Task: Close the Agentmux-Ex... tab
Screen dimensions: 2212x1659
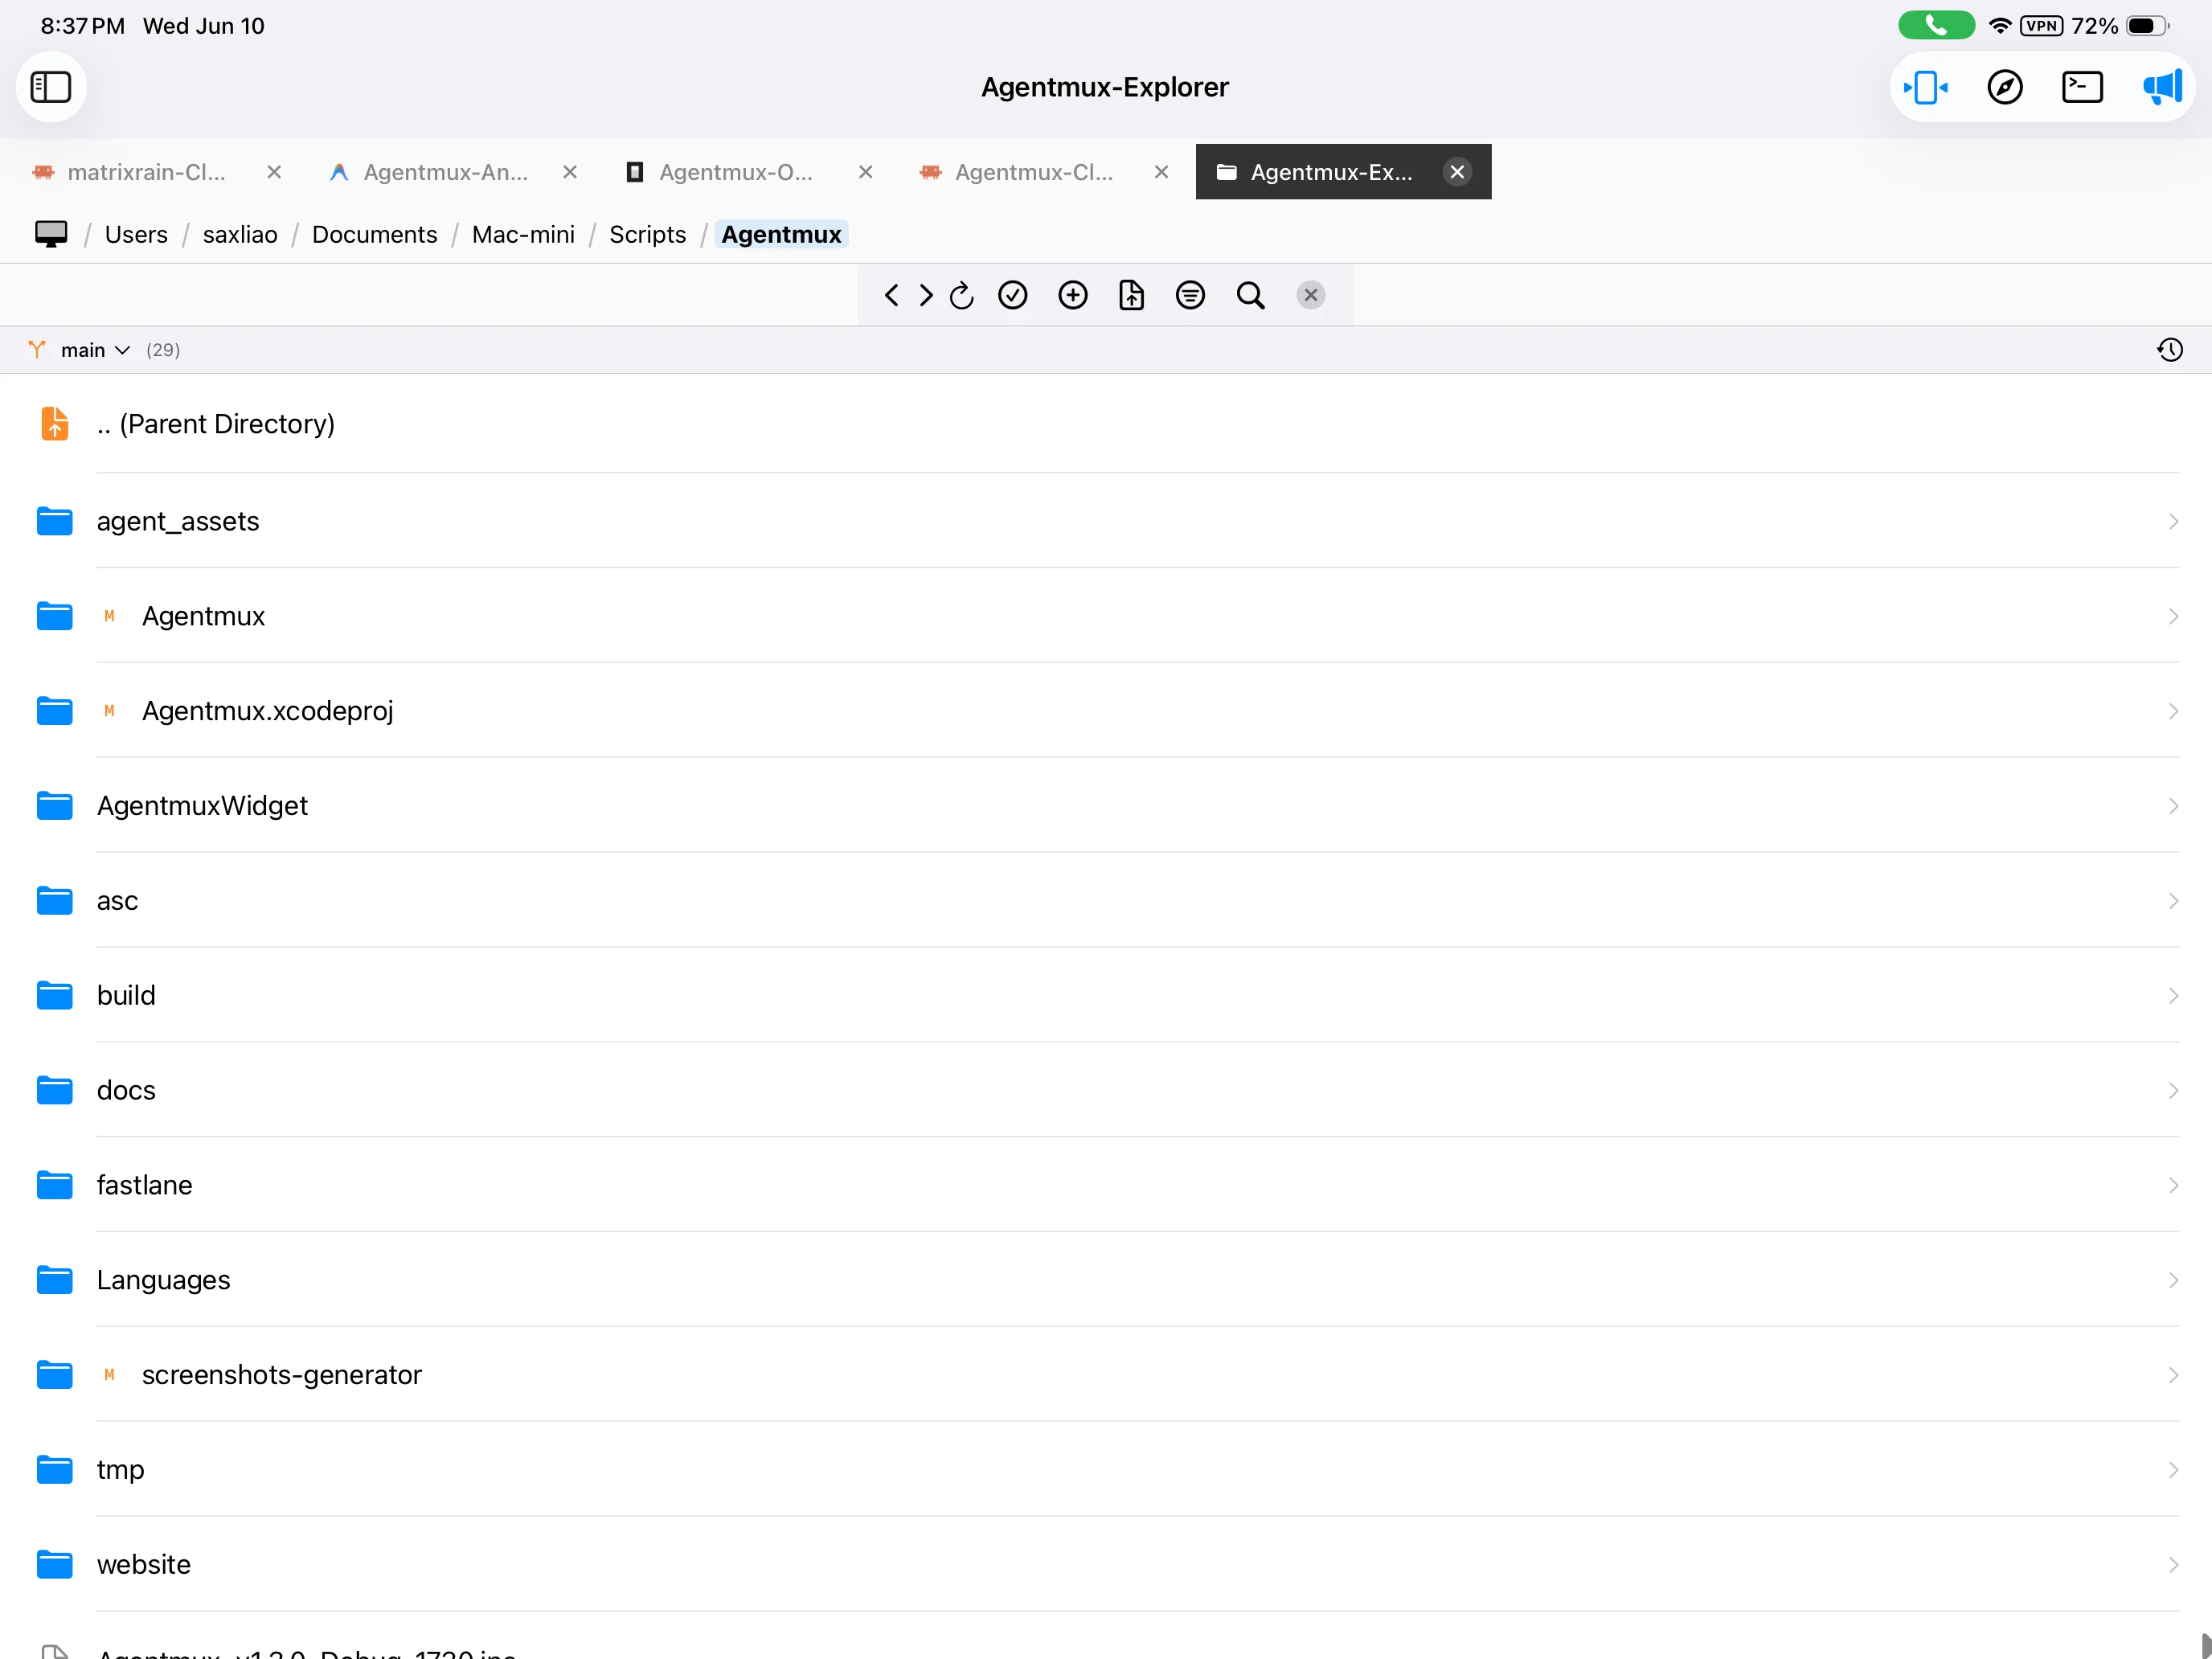Action: 1457,172
